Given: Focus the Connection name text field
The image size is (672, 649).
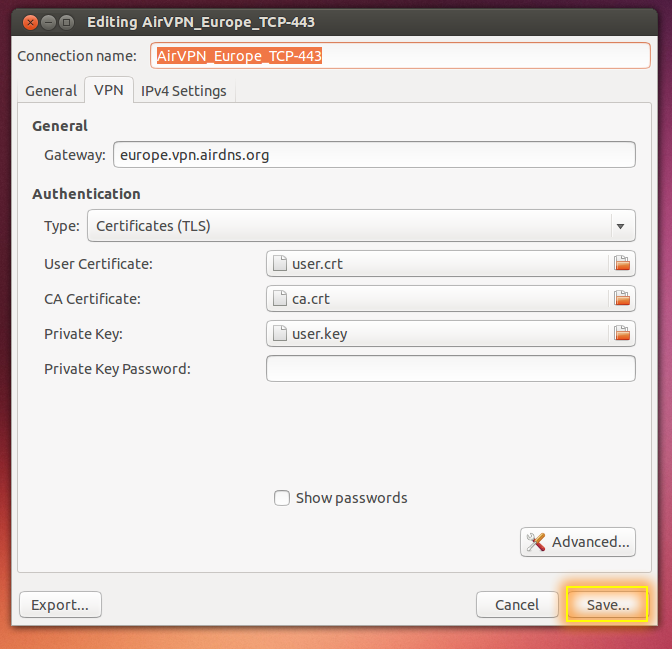Looking at the screenshot, I should [400, 56].
